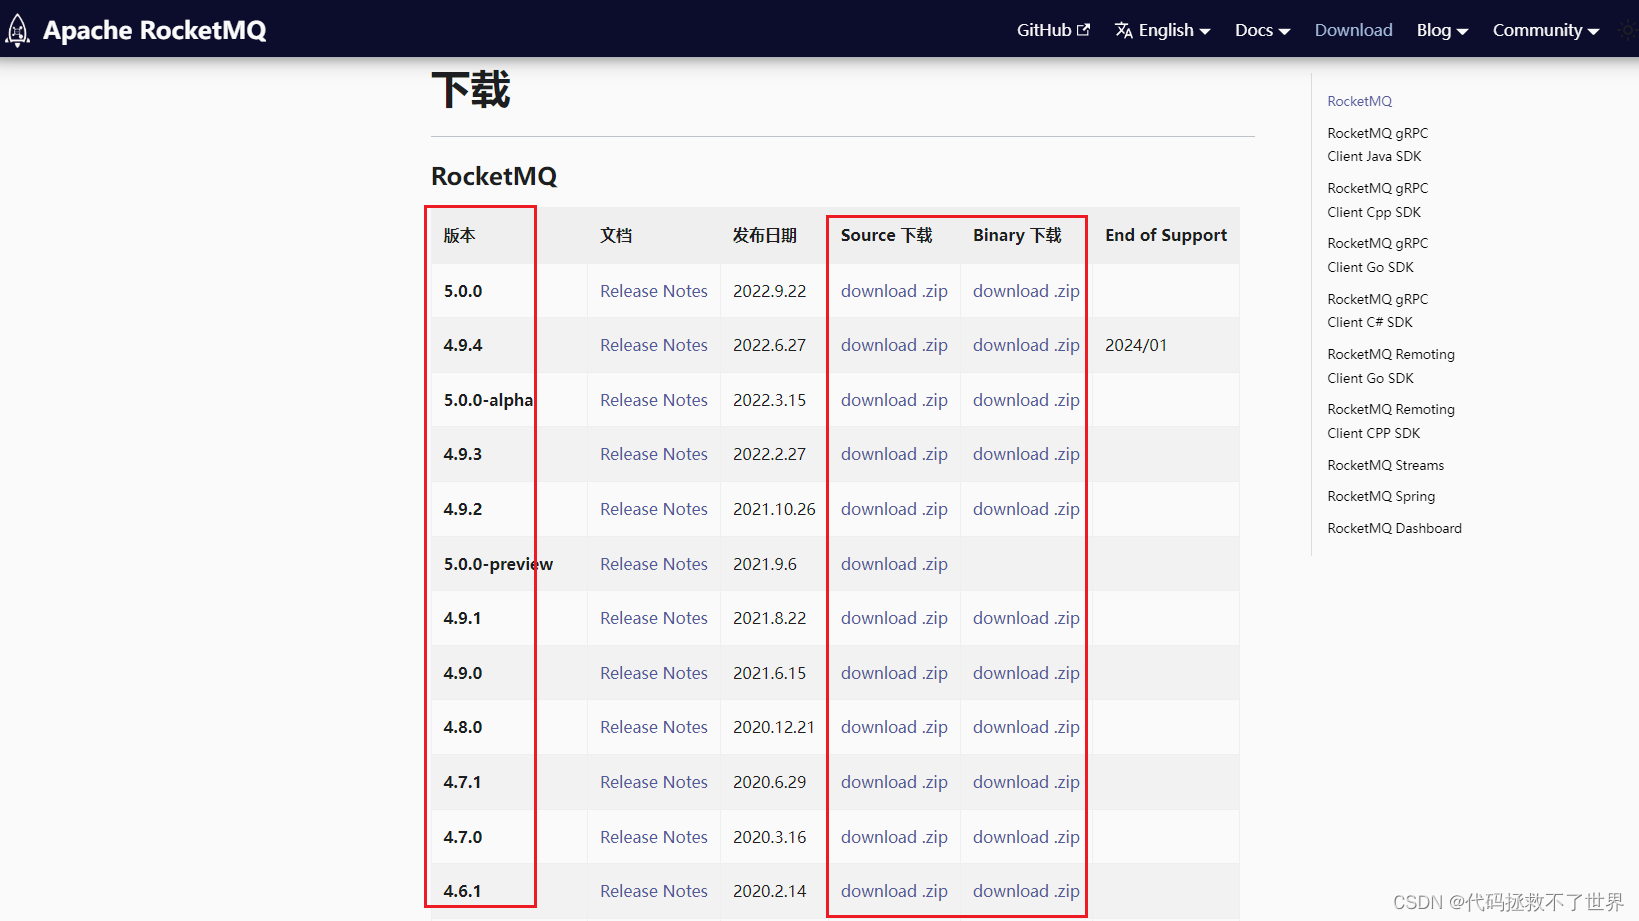Screen dimensions: 1639x921
Task: Open Release Notes for version 4.9.0
Action: pyautogui.click(x=654, y=673)
